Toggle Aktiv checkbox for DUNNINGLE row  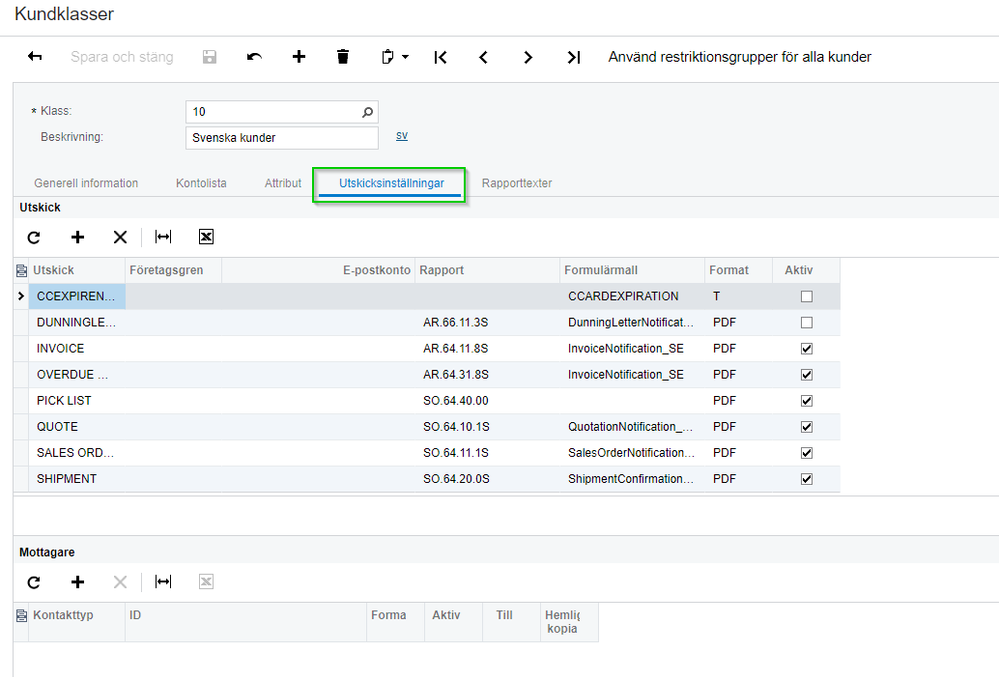[x=807, y=323]
